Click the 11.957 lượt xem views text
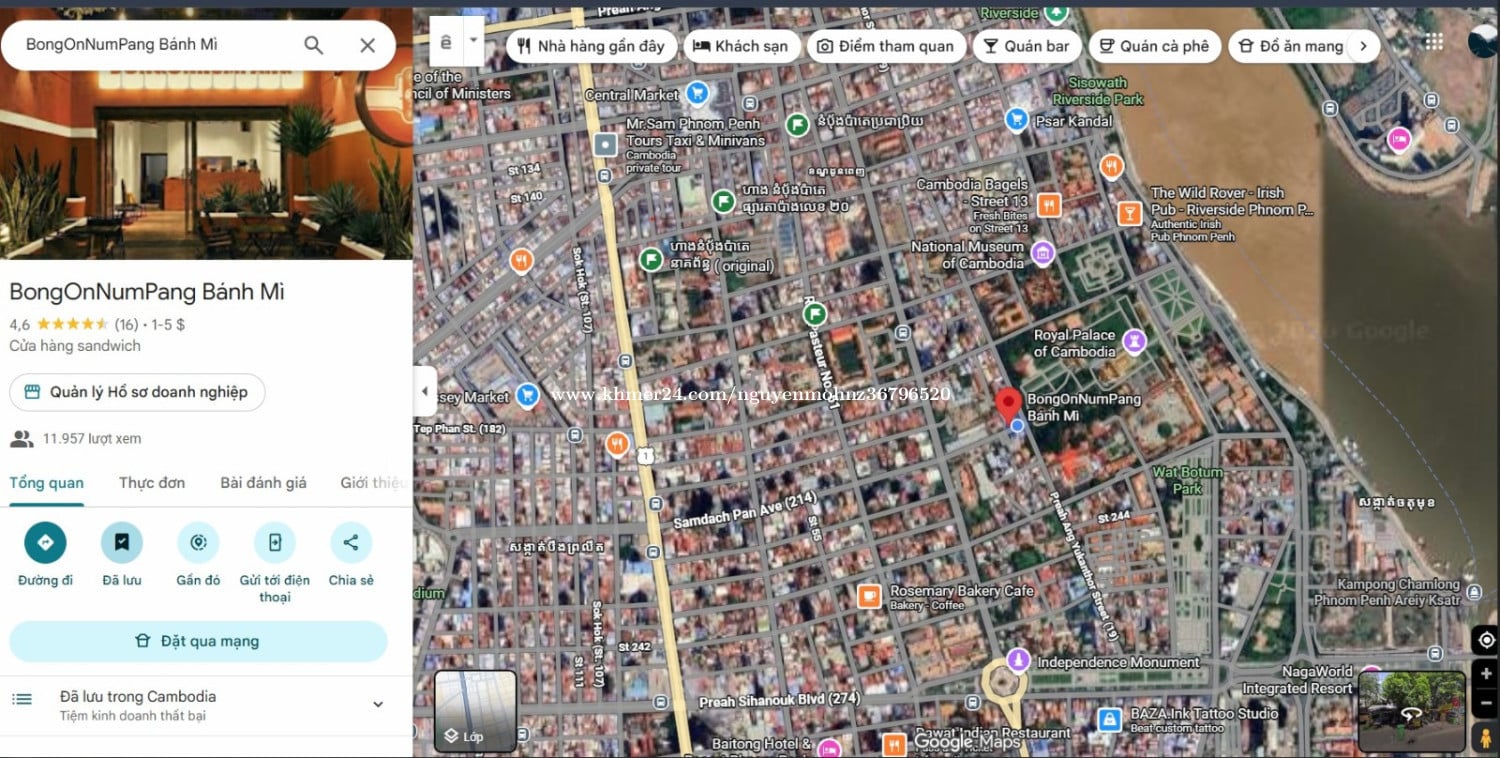Viewport: 1500px width, 758px height. 92,438
